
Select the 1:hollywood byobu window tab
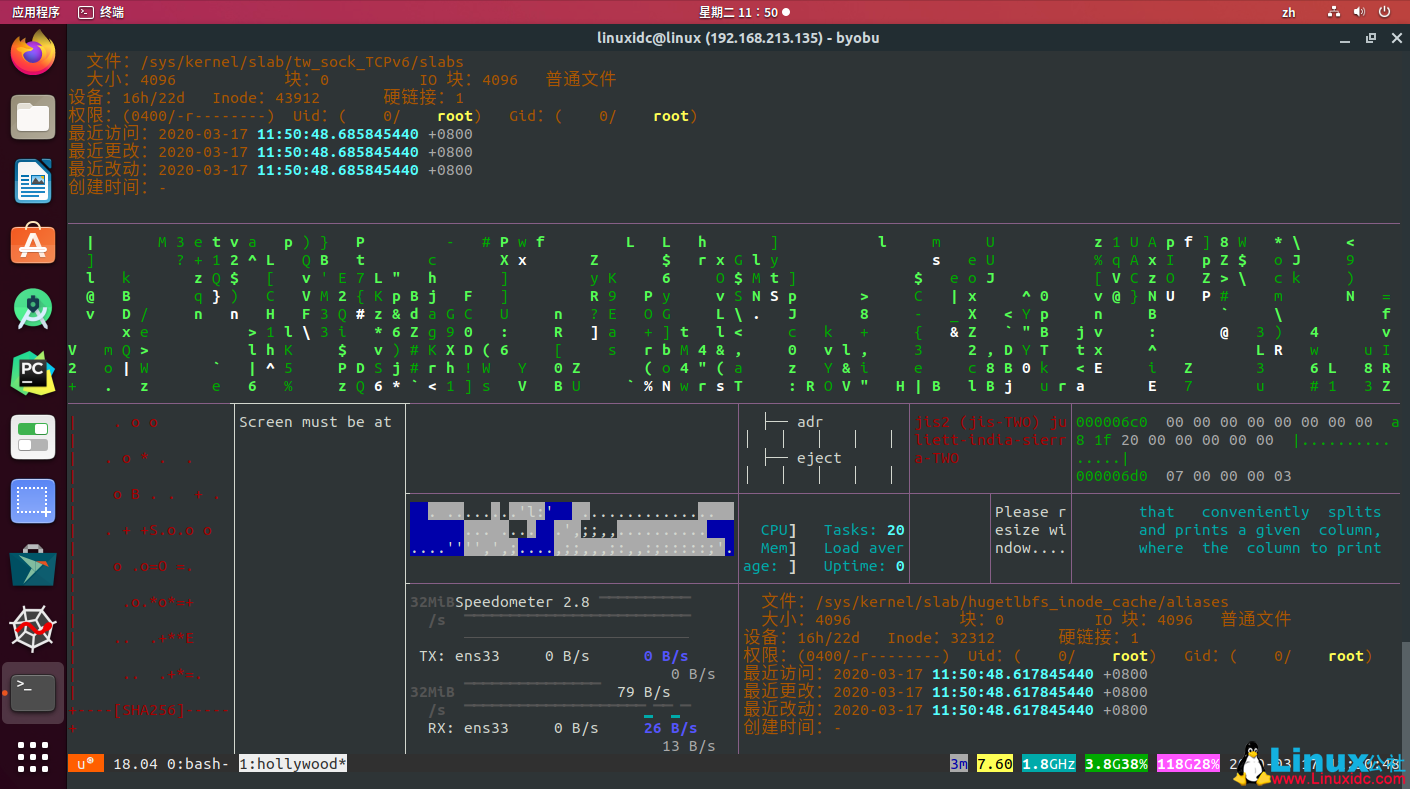[292, 764]
